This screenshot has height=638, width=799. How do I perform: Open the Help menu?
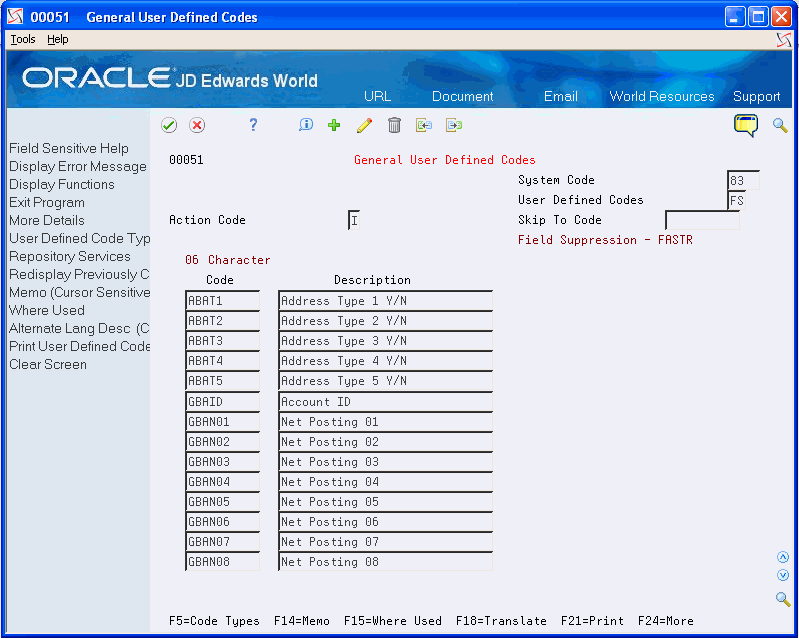click(x=58, y=39)
